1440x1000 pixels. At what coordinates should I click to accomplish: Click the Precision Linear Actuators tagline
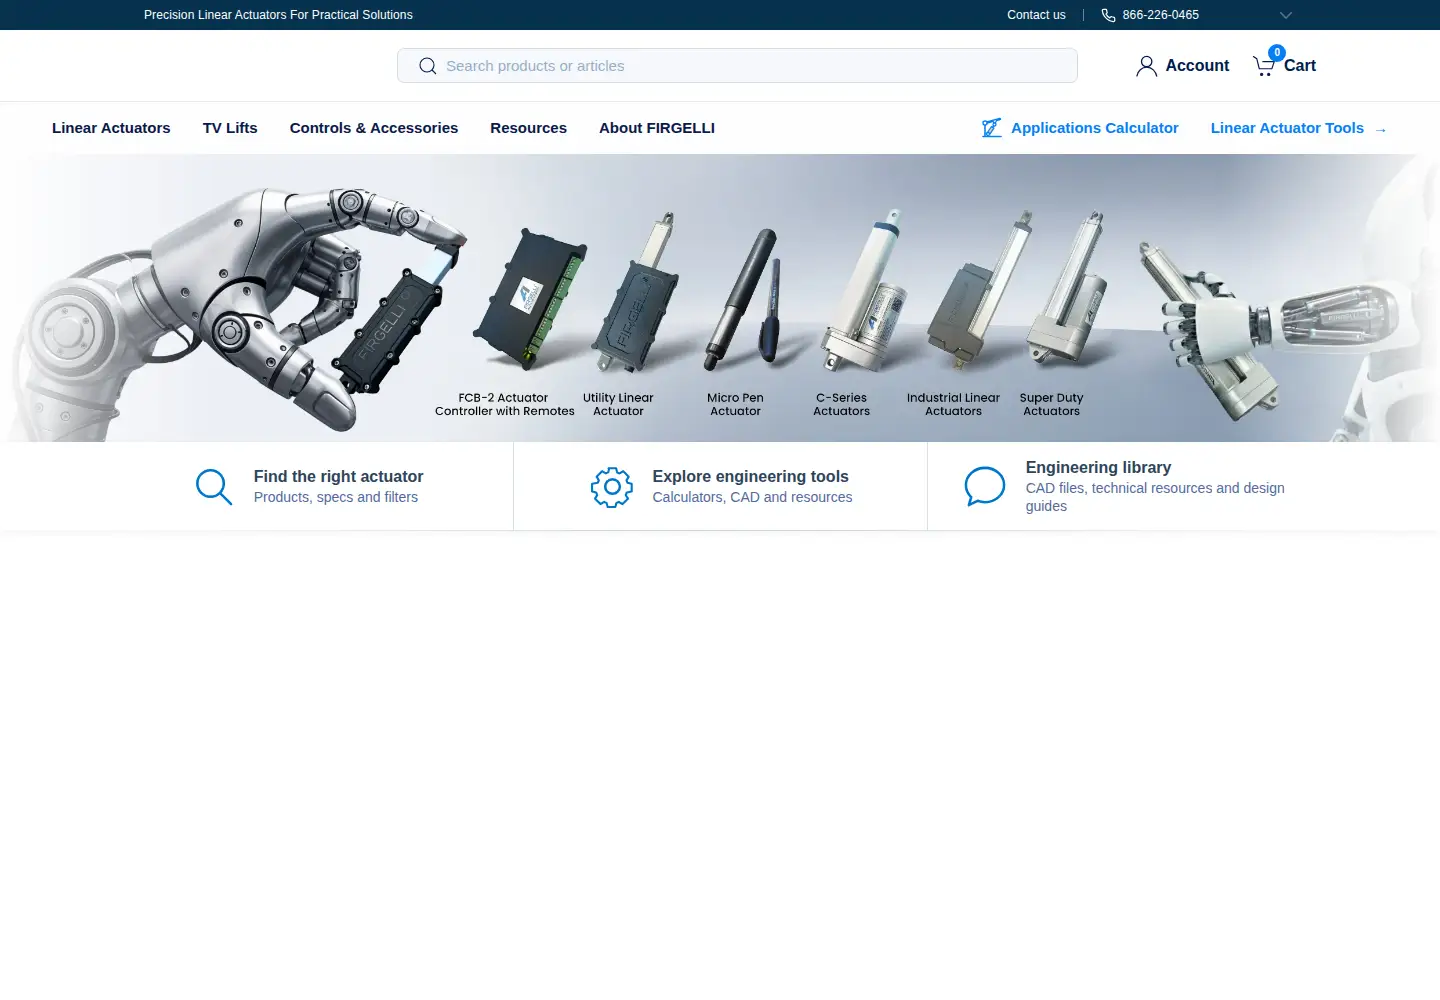278,15
